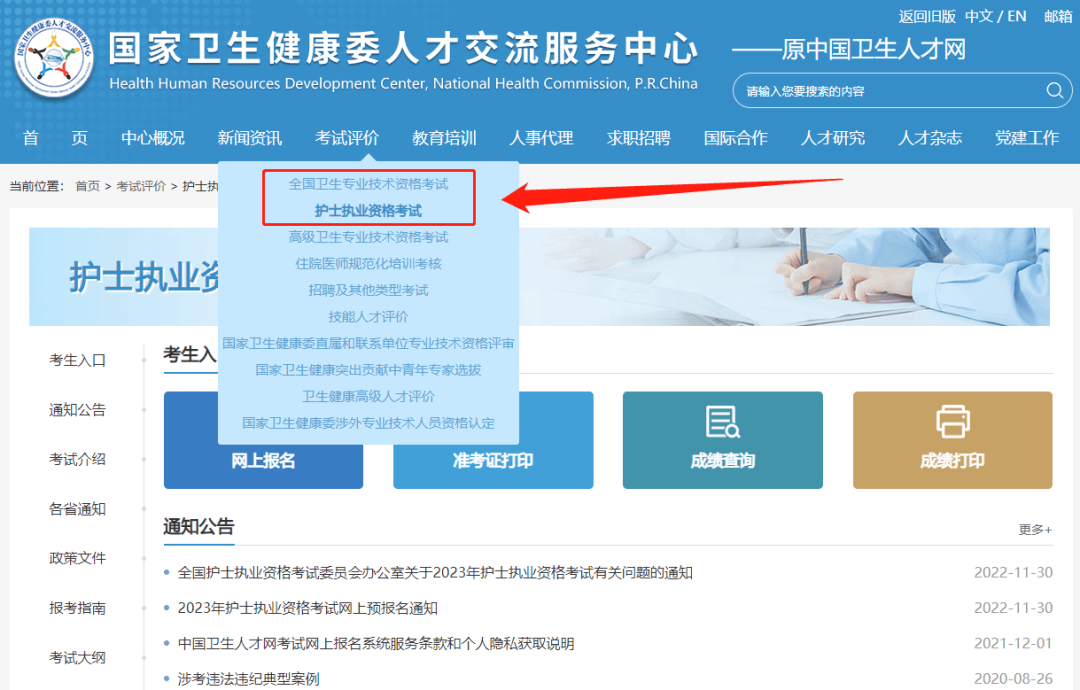Select 报考指南 in left sidebar
Viewport: 1080px width, 690px height.
(77, 608)
